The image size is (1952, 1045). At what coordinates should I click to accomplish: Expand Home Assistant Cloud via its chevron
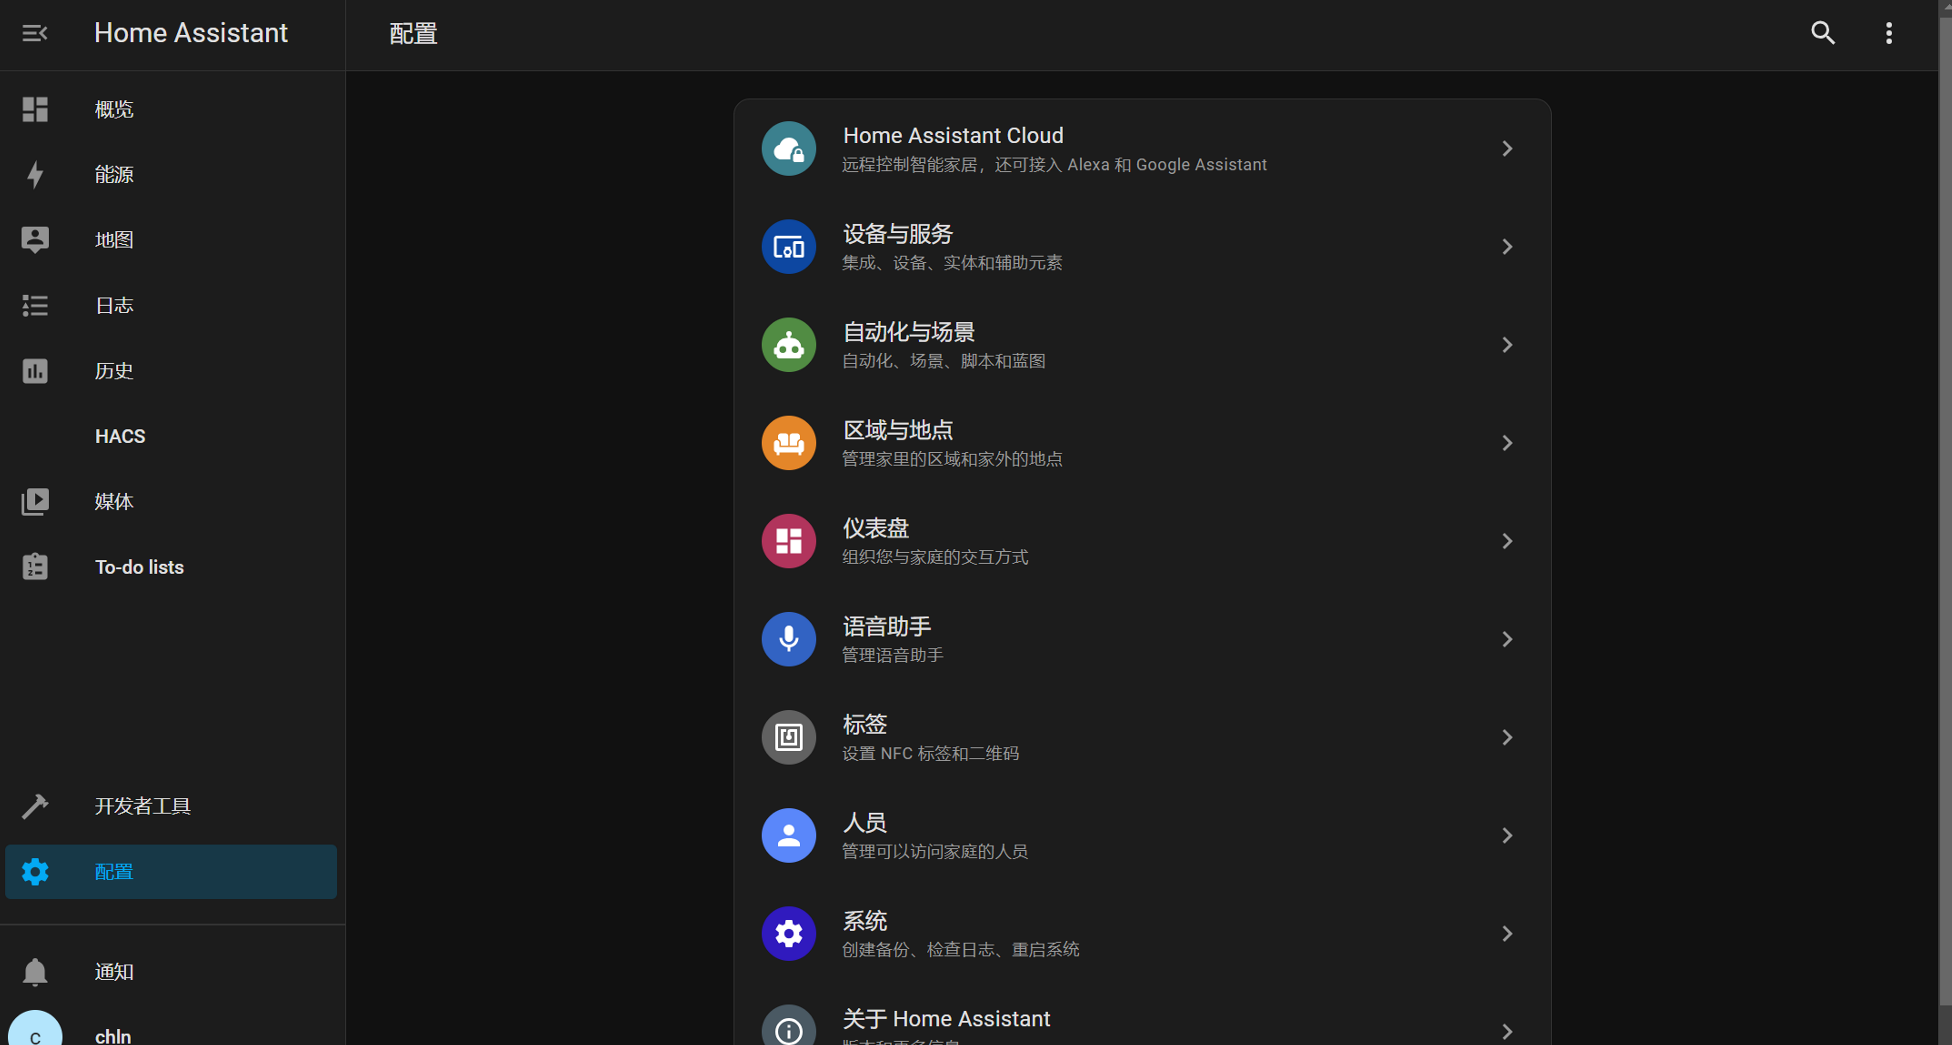click(x=1507, y=149)
